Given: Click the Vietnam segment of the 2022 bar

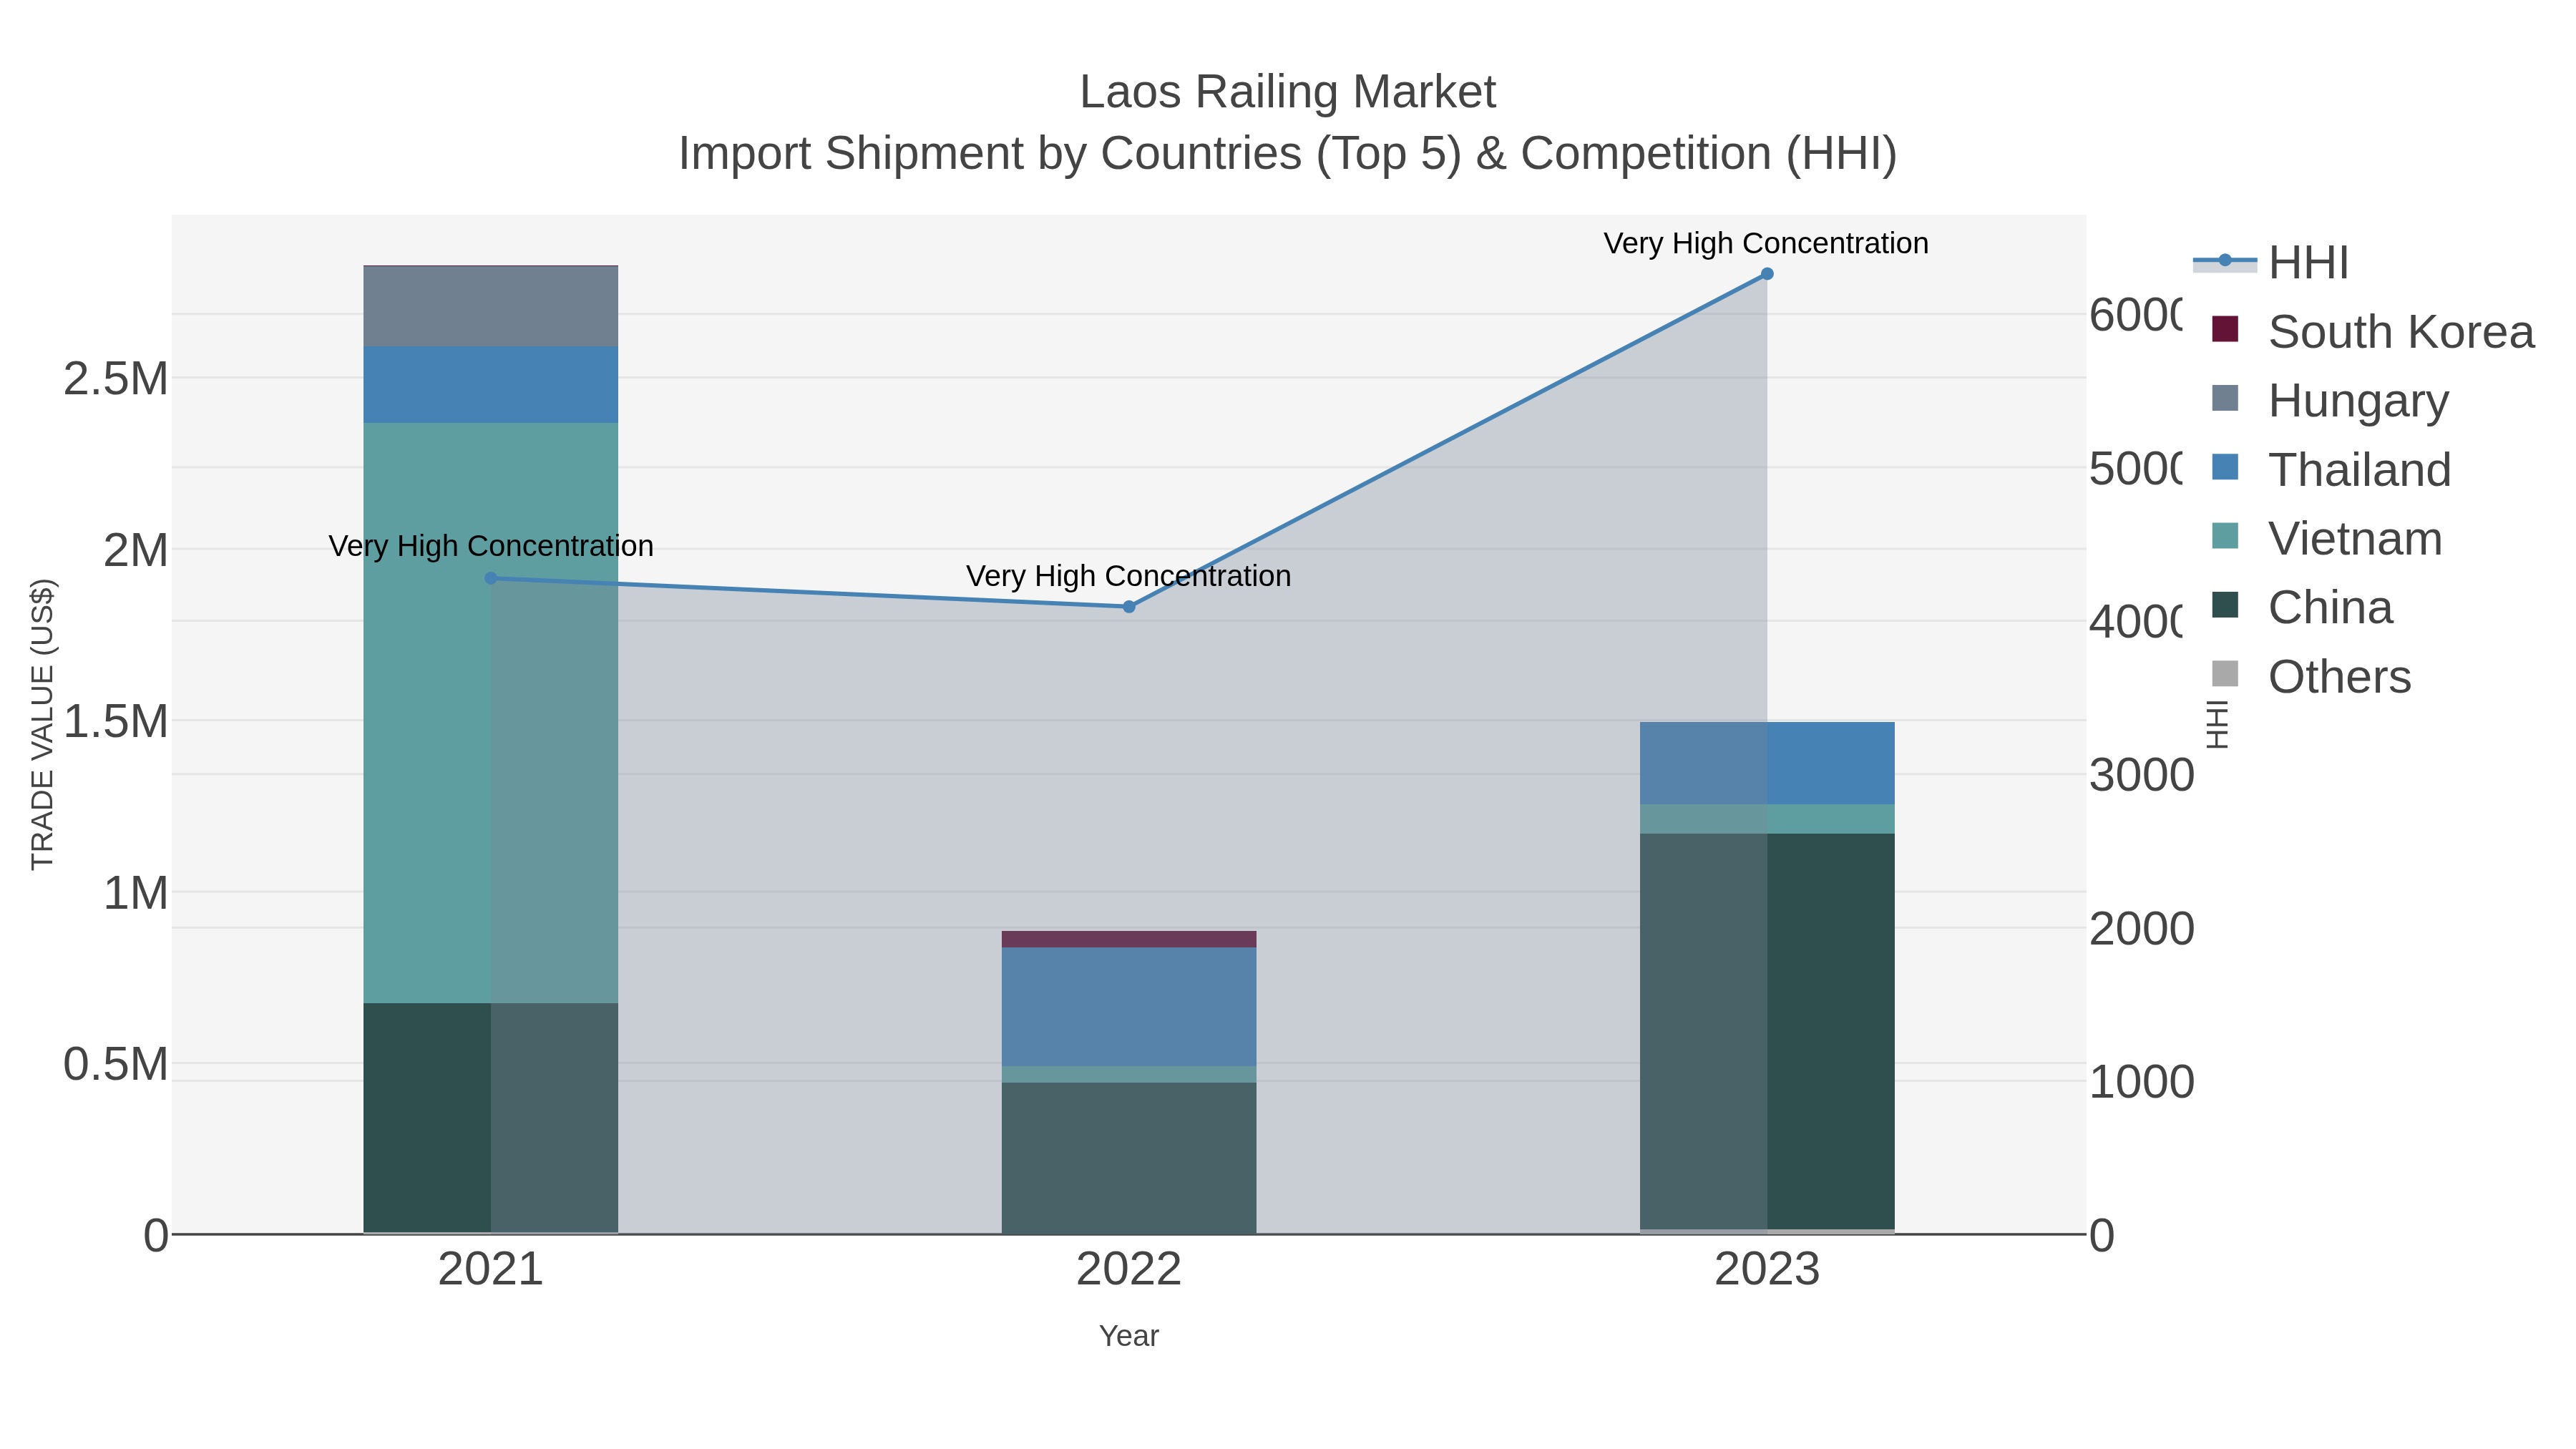Looking at the screenshot, I should pyautogui.click(x=1129, y=1075).
